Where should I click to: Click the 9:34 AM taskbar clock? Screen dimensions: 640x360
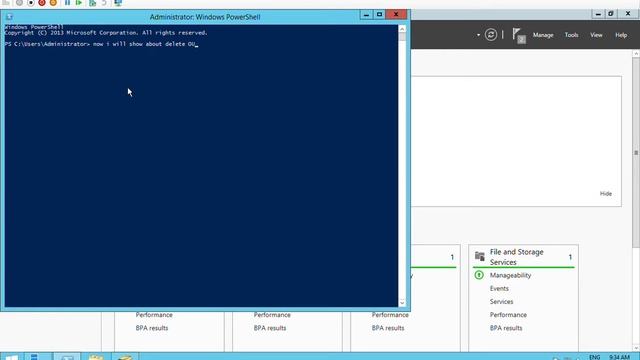point(619,357)
